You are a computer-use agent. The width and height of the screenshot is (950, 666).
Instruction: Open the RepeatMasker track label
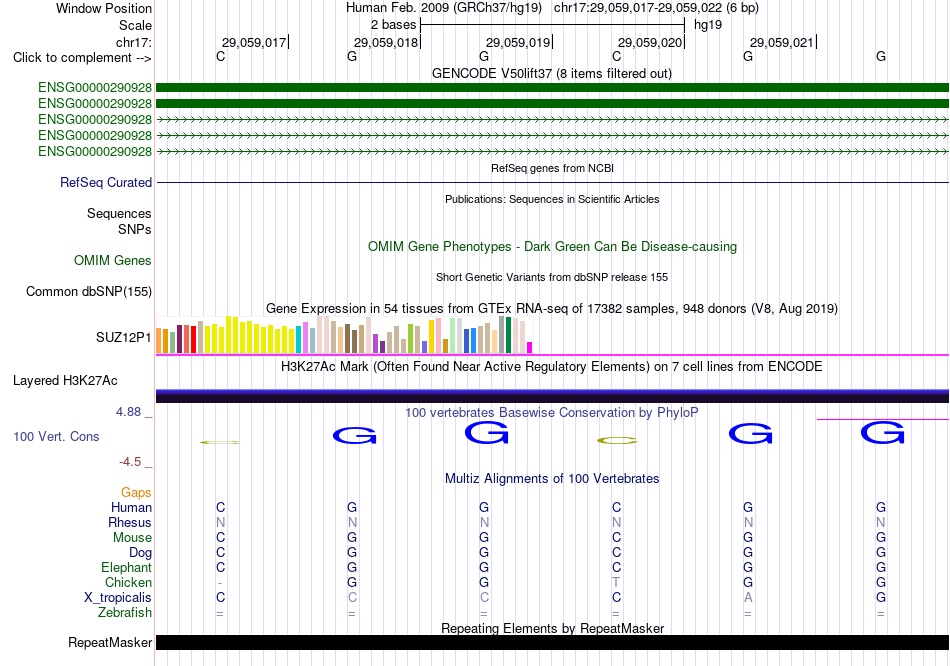click(110, 642)
